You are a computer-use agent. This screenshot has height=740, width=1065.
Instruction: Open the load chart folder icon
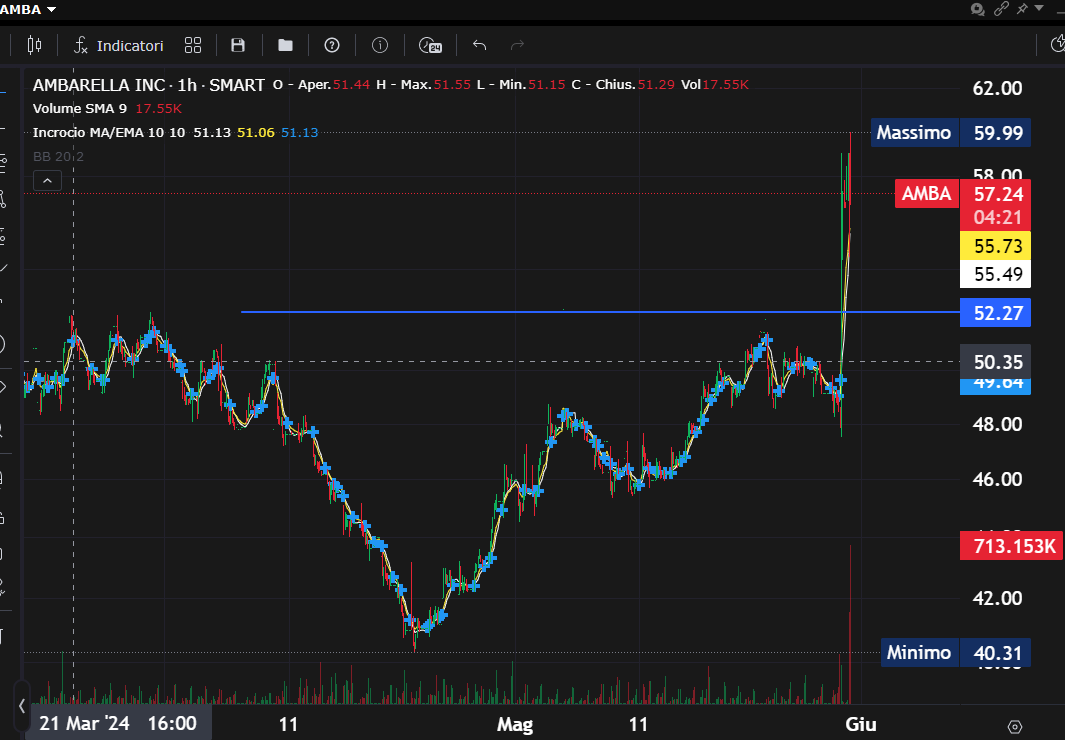[285, 45]
